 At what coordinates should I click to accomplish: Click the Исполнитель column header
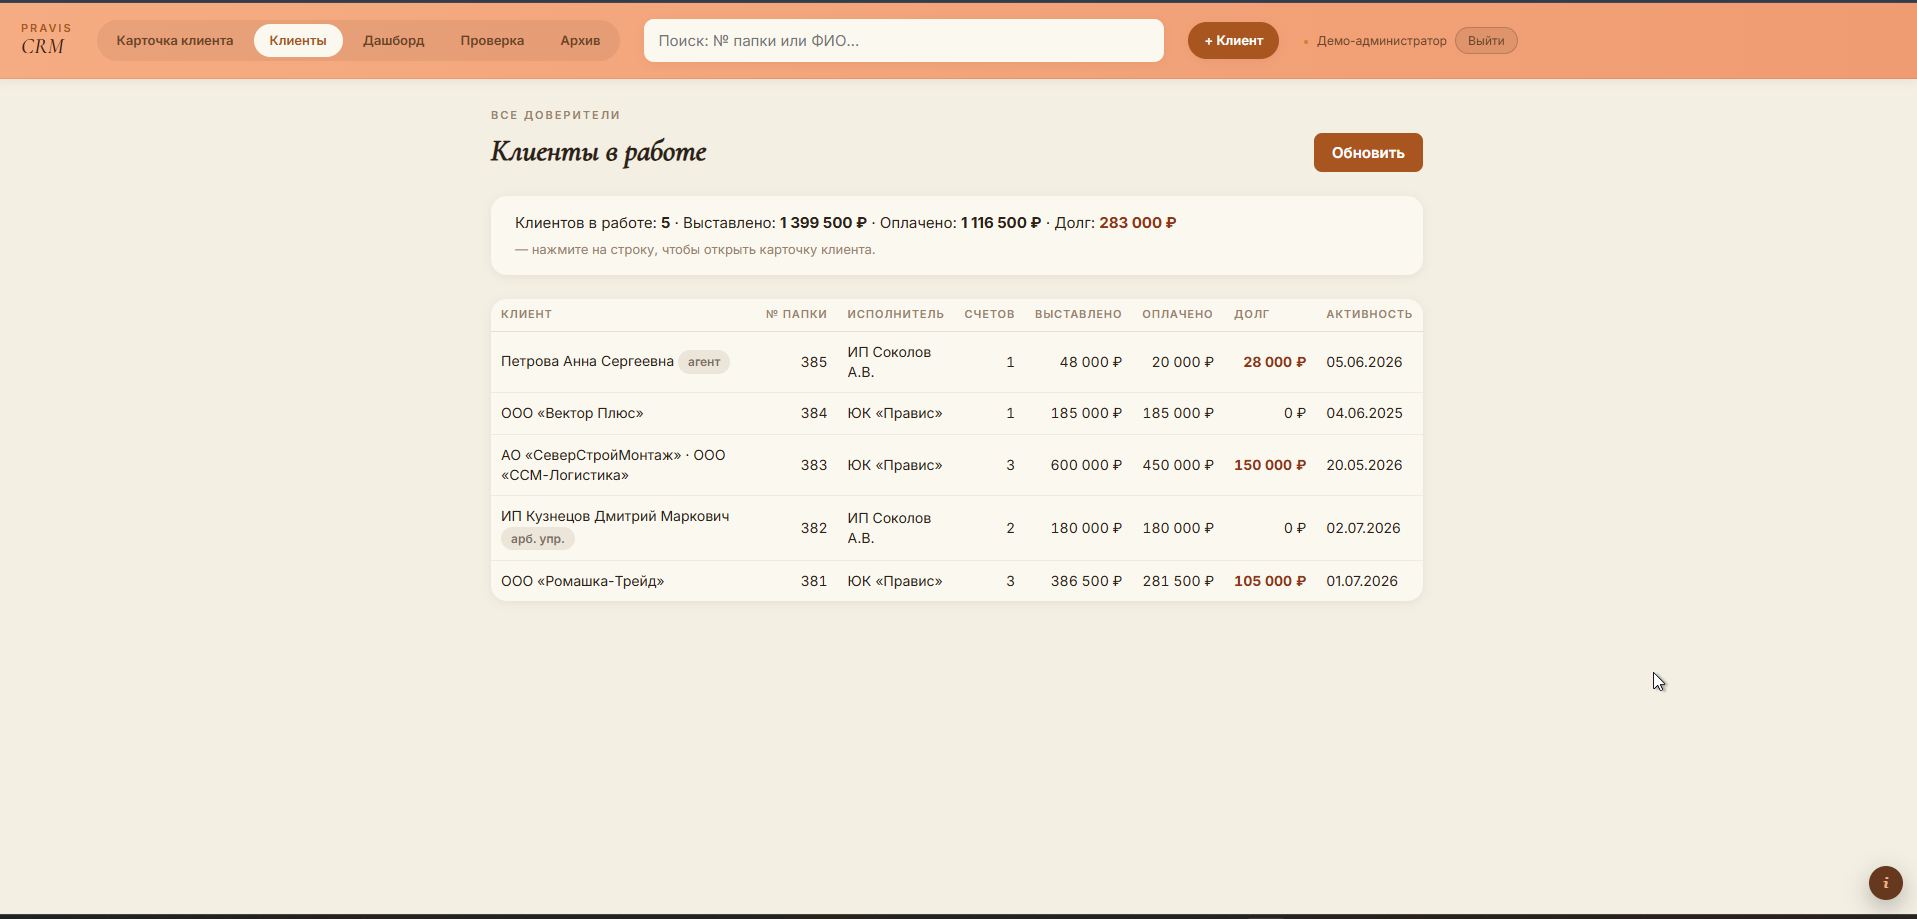pos(895,314)
